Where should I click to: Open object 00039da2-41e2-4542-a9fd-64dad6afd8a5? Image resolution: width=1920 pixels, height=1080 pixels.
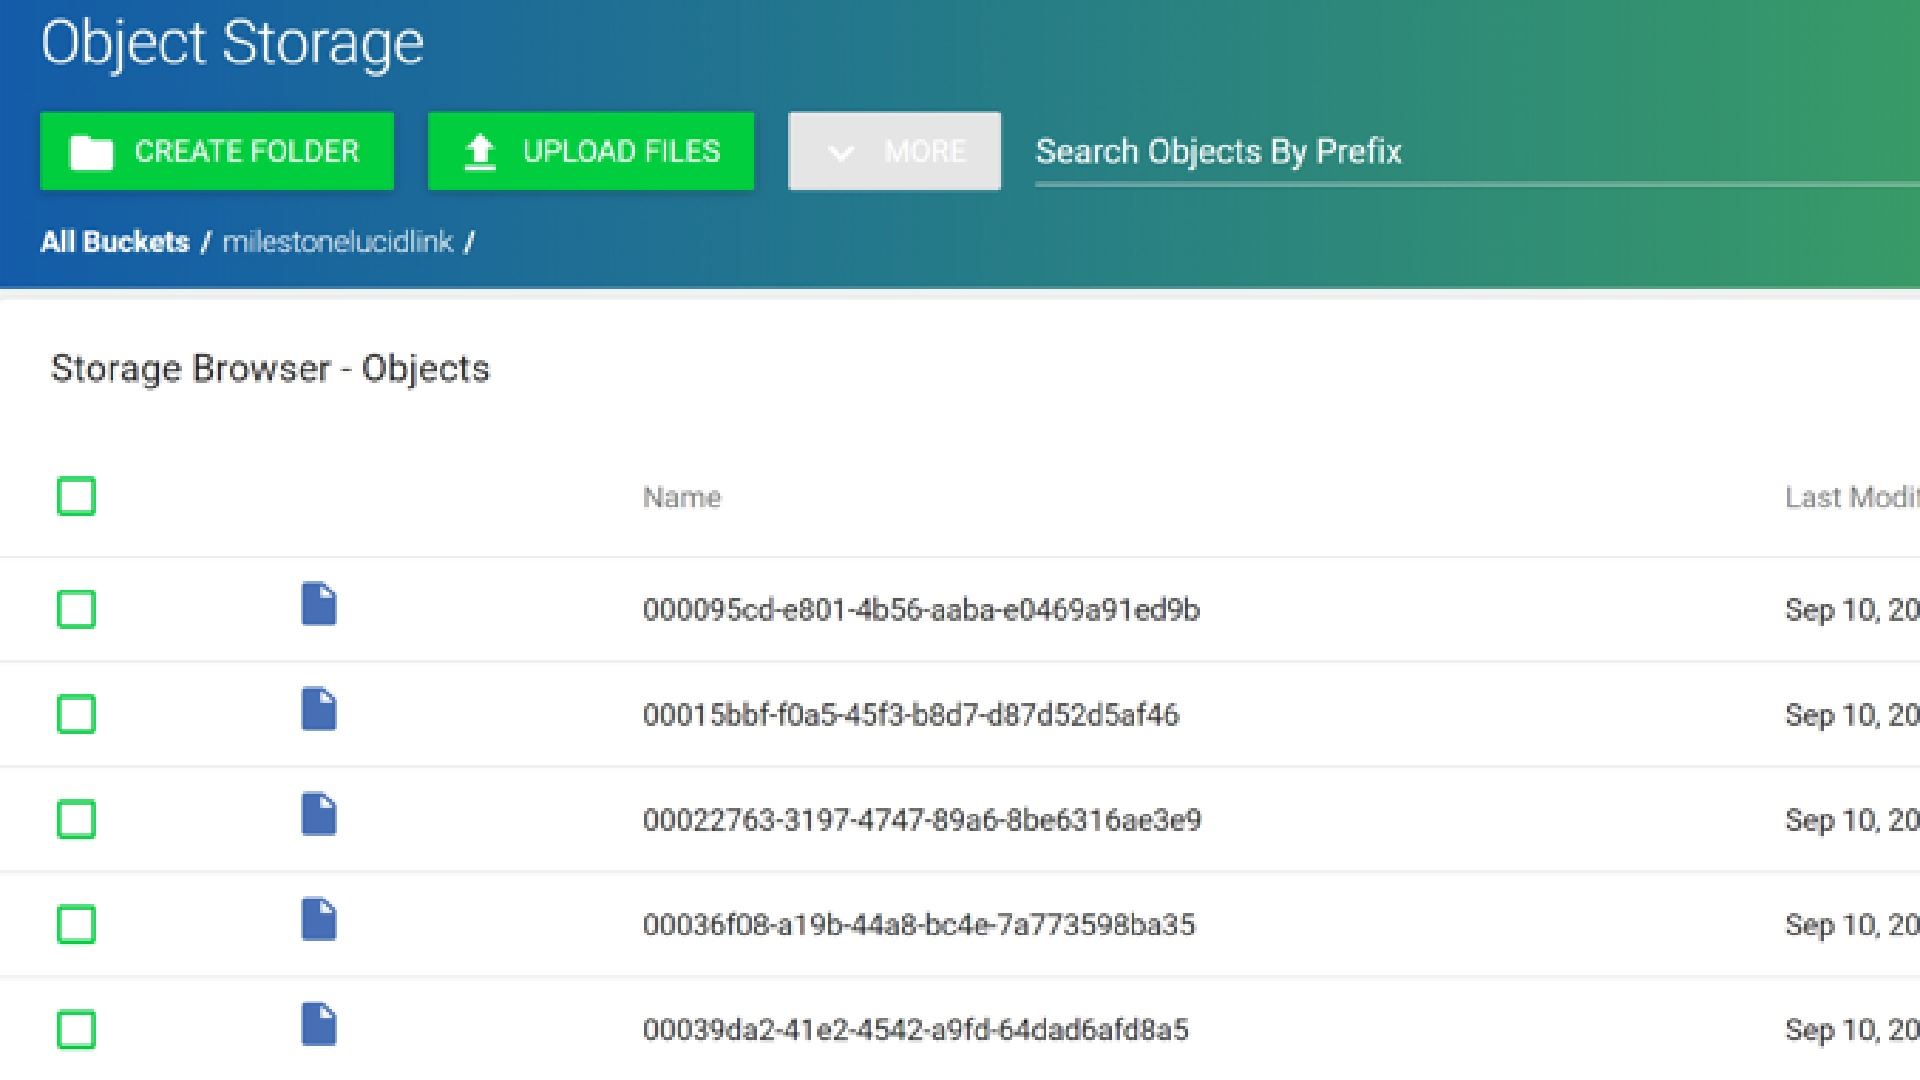916,1030
